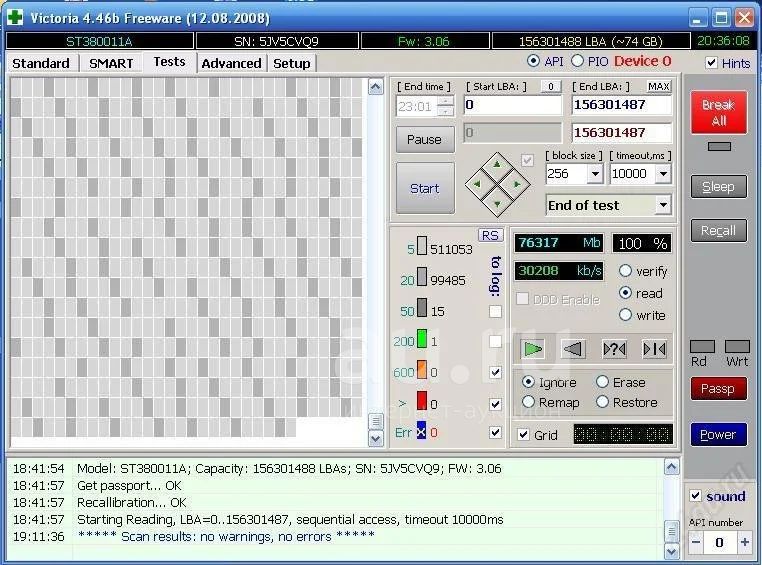Select the API mode radio button

tap(533, 61)
